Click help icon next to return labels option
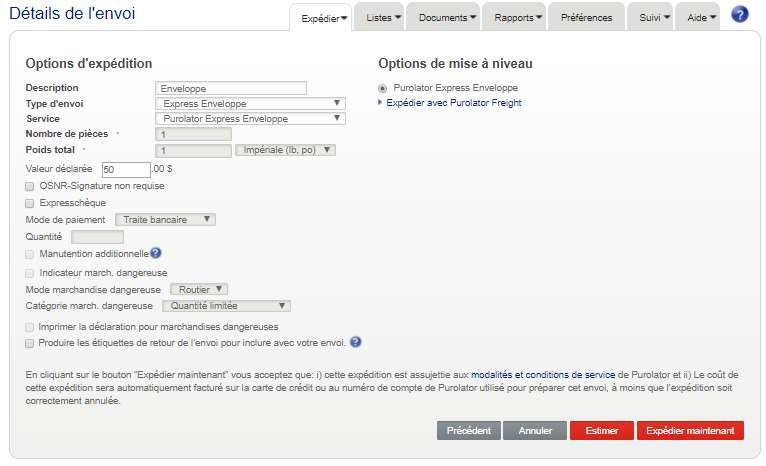The height and width of the screenshot is (466, 766). pyautogui.click(x=355, y=342)
